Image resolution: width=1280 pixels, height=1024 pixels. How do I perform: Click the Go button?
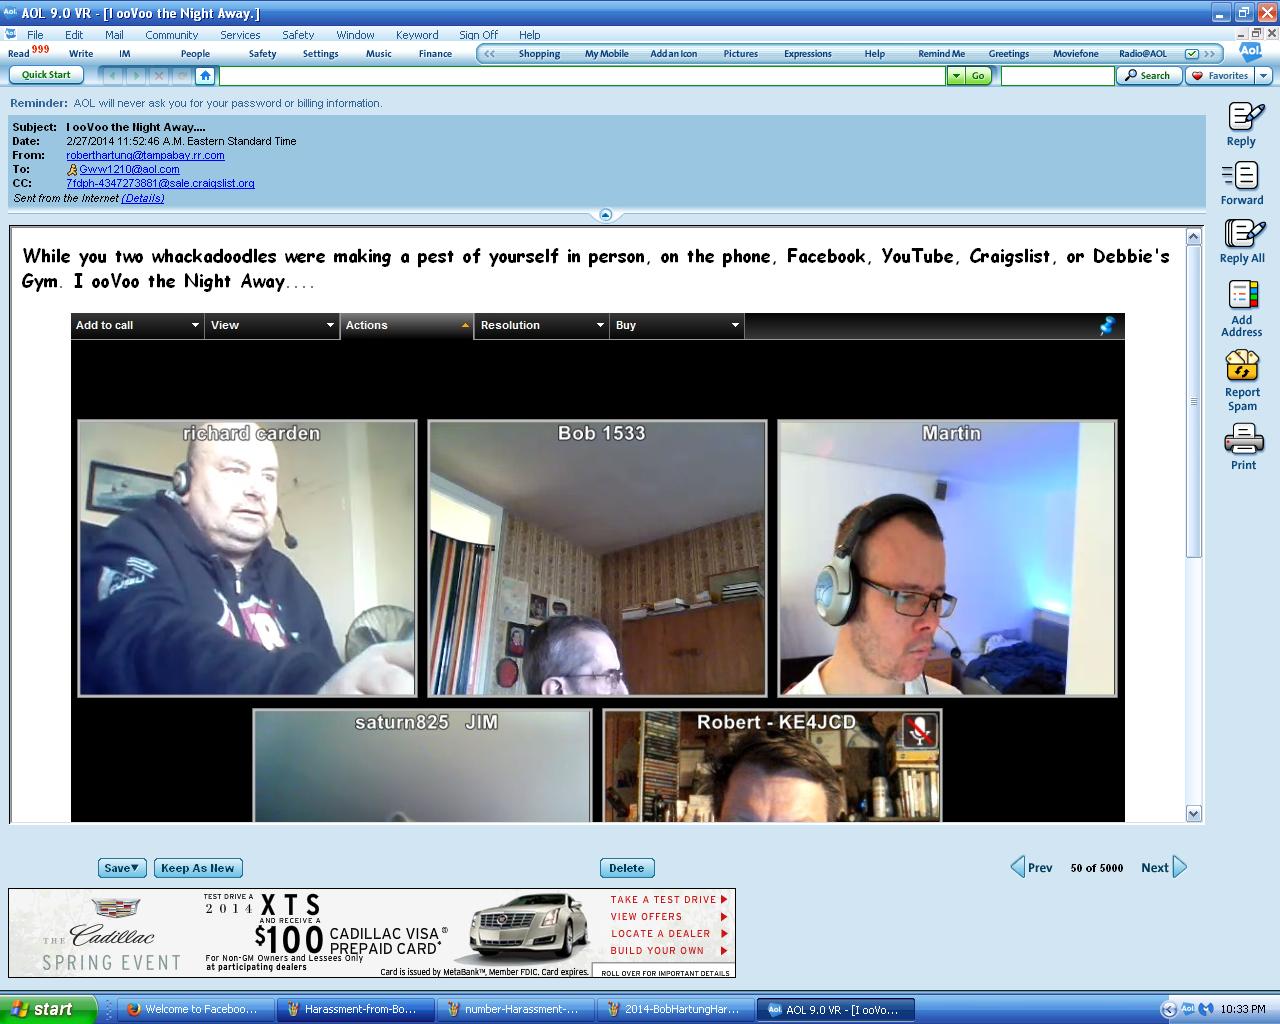978,75
